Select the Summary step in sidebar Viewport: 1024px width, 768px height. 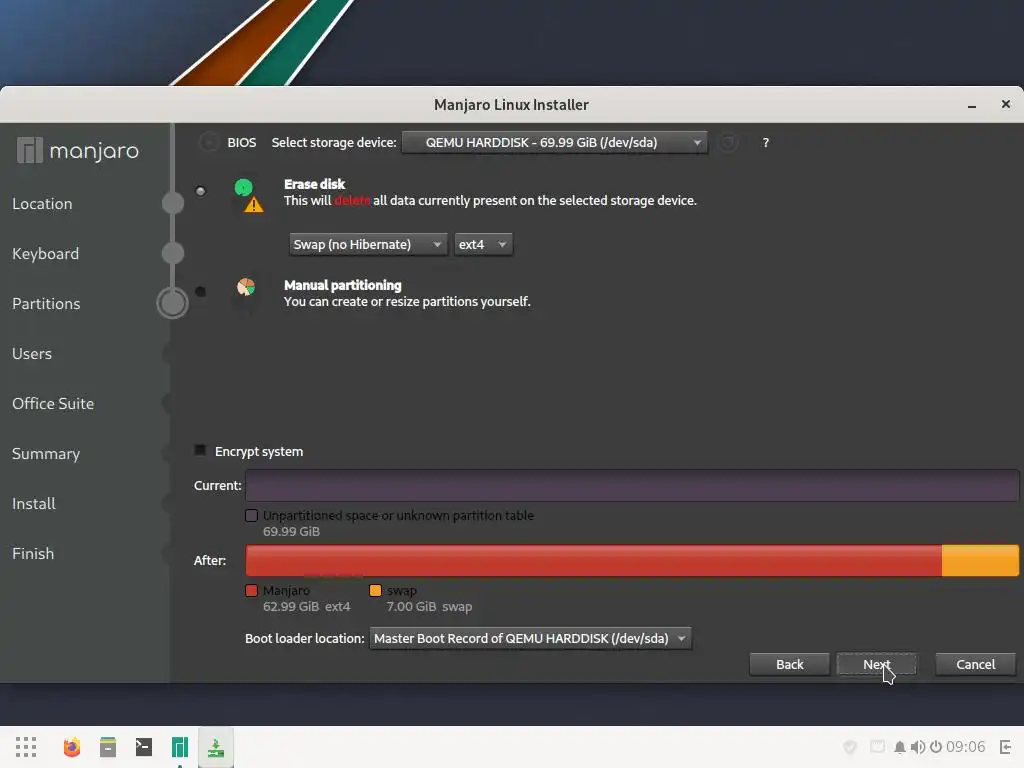click(46, 454)
